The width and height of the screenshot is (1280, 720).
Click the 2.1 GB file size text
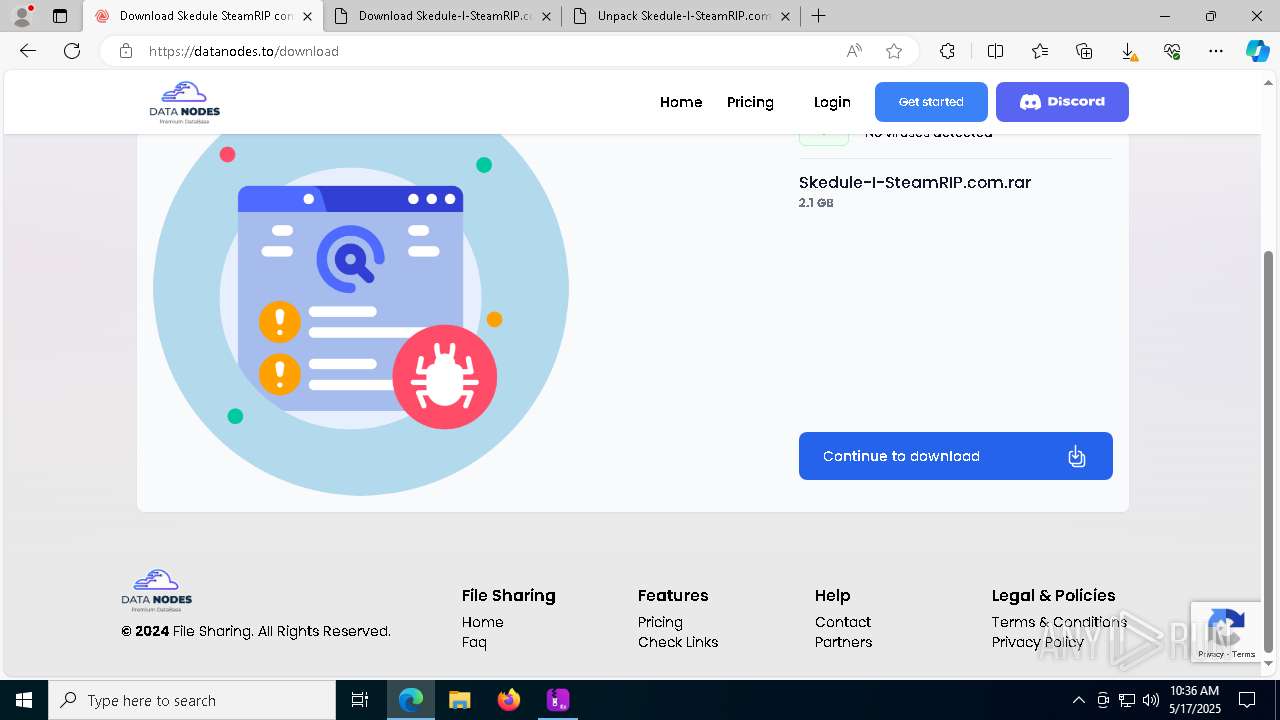pyautogui.click(x=816, y=203)
